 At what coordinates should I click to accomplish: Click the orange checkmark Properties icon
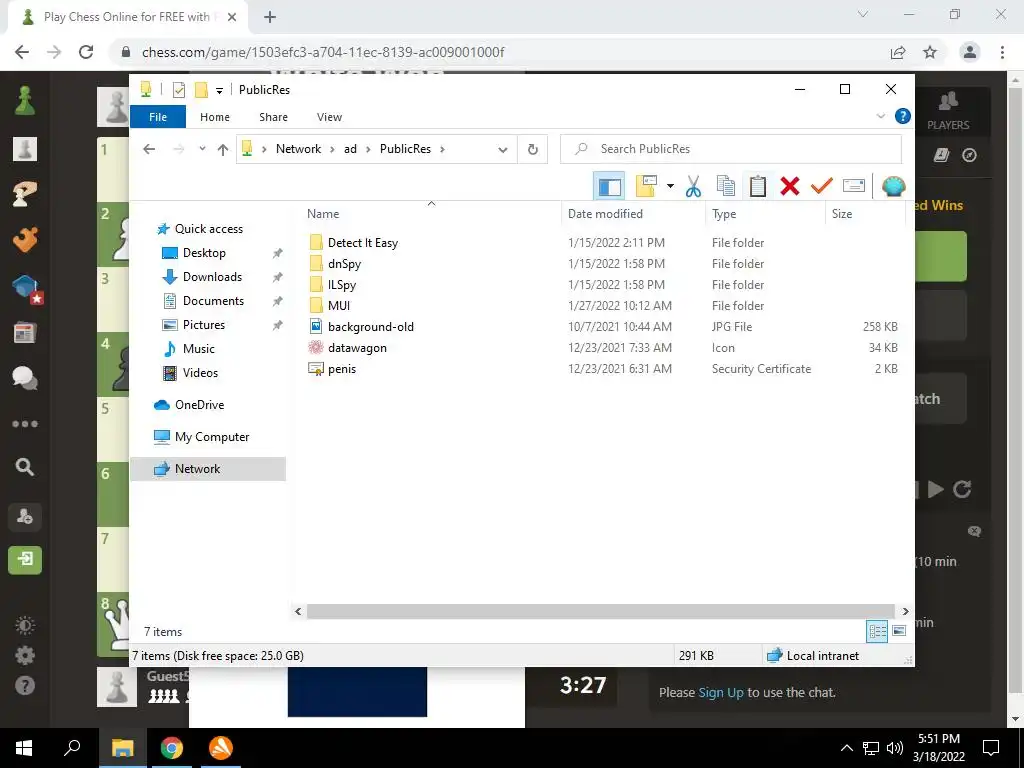click(x=822, y=186)
